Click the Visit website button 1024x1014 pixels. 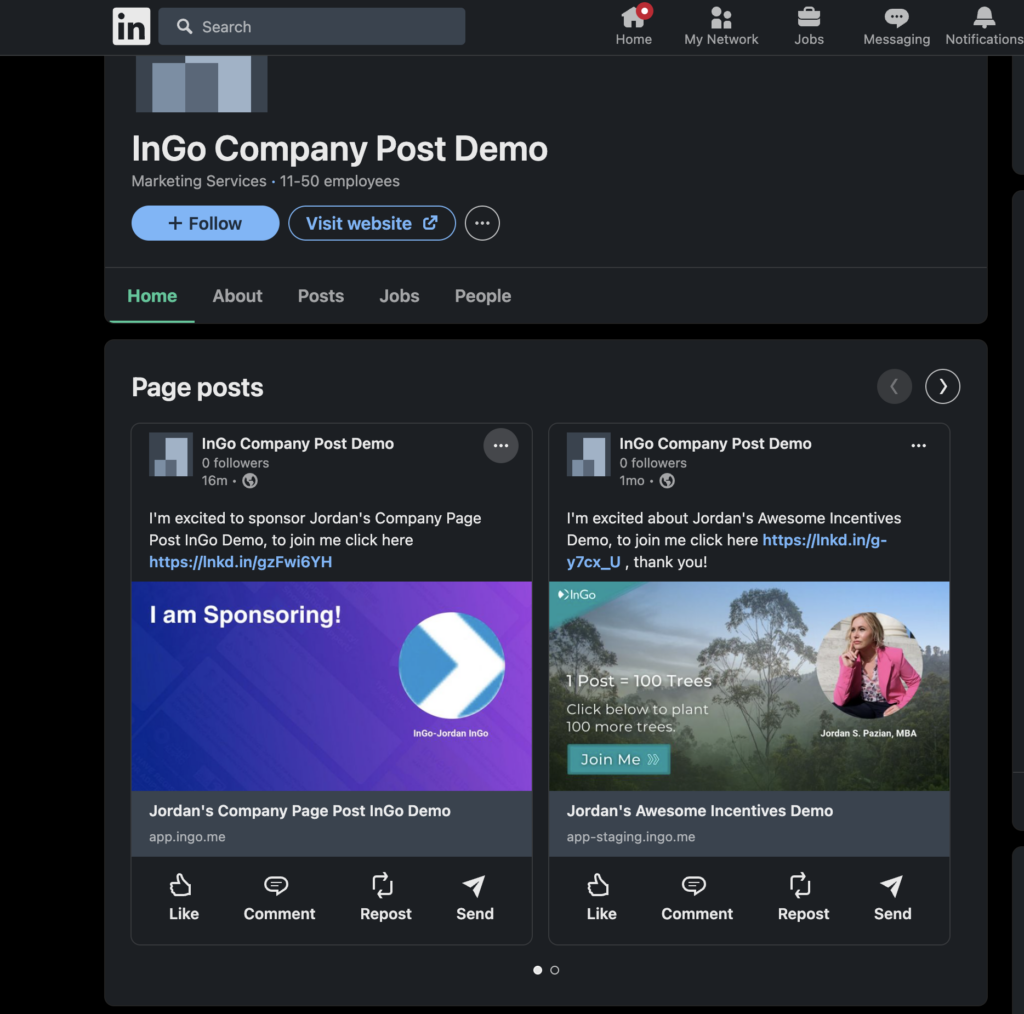coord(372,223)
